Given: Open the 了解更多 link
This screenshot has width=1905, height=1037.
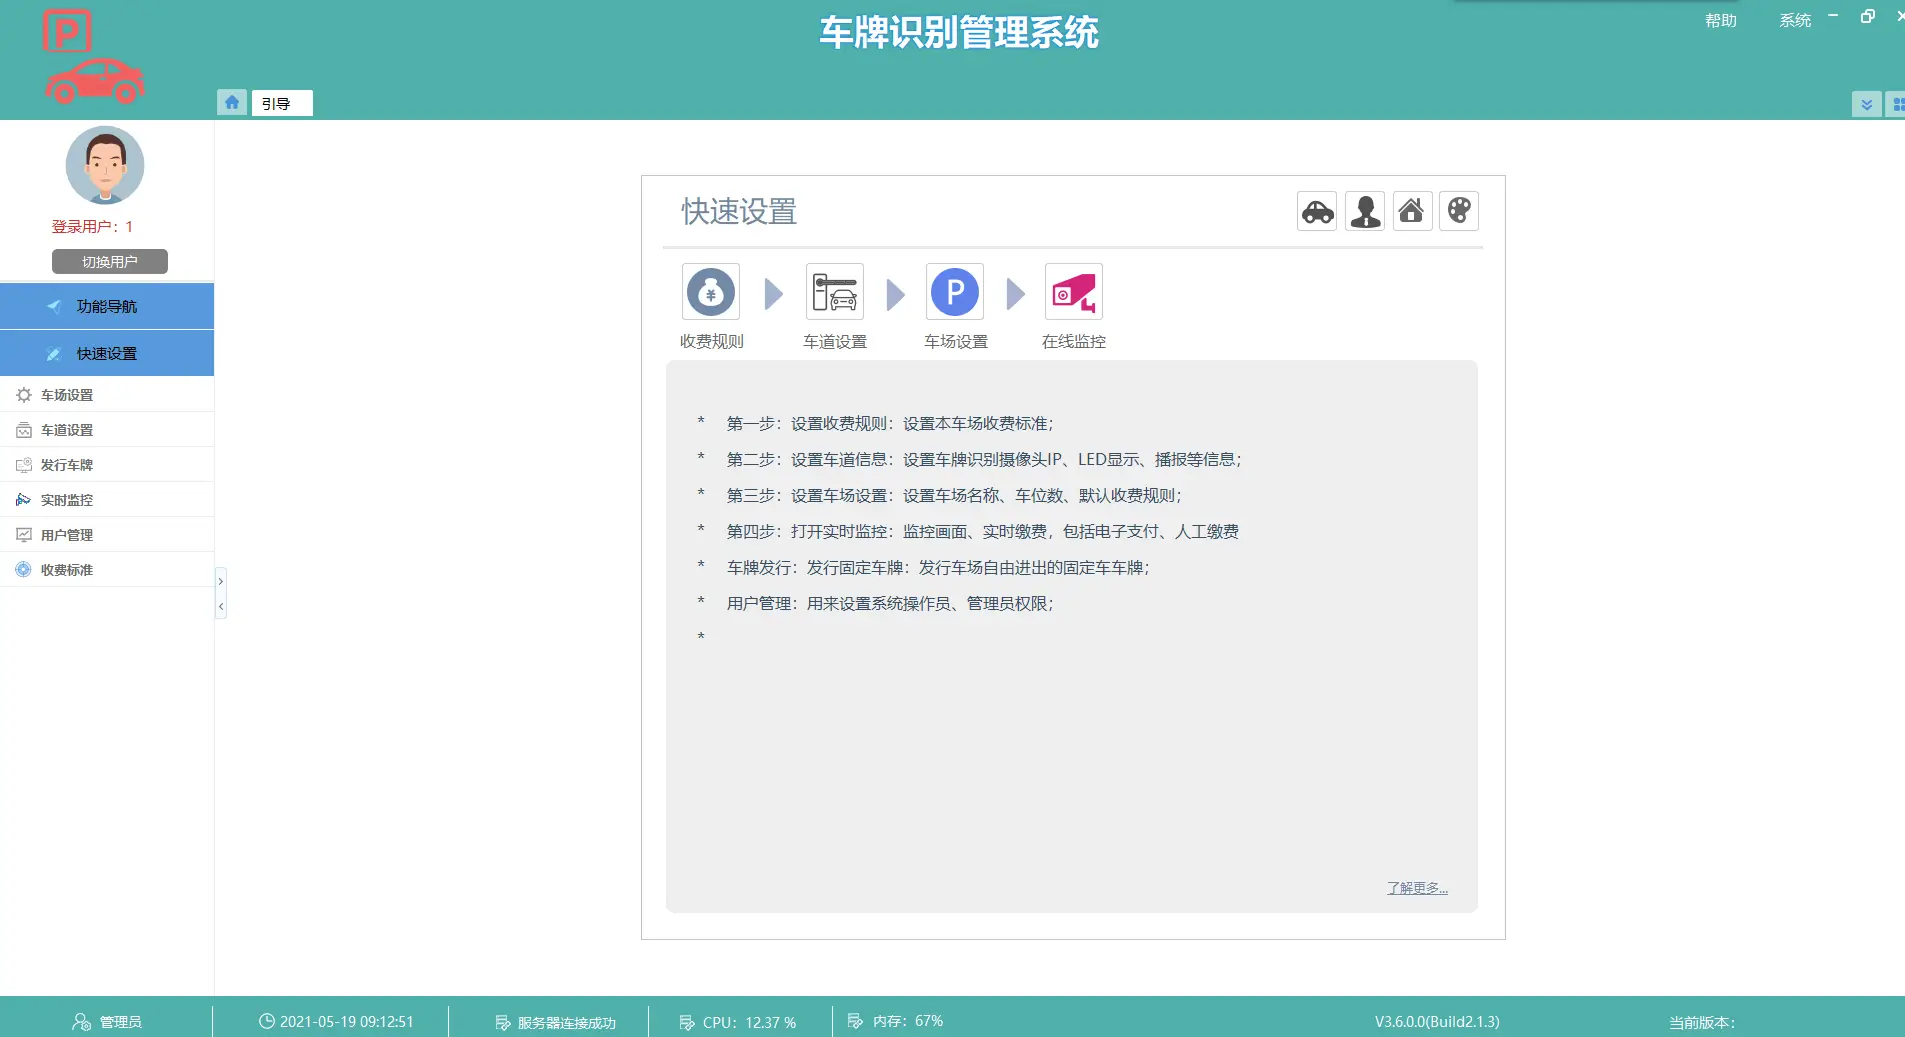Looking at the screenshot, I should 1417,887.
